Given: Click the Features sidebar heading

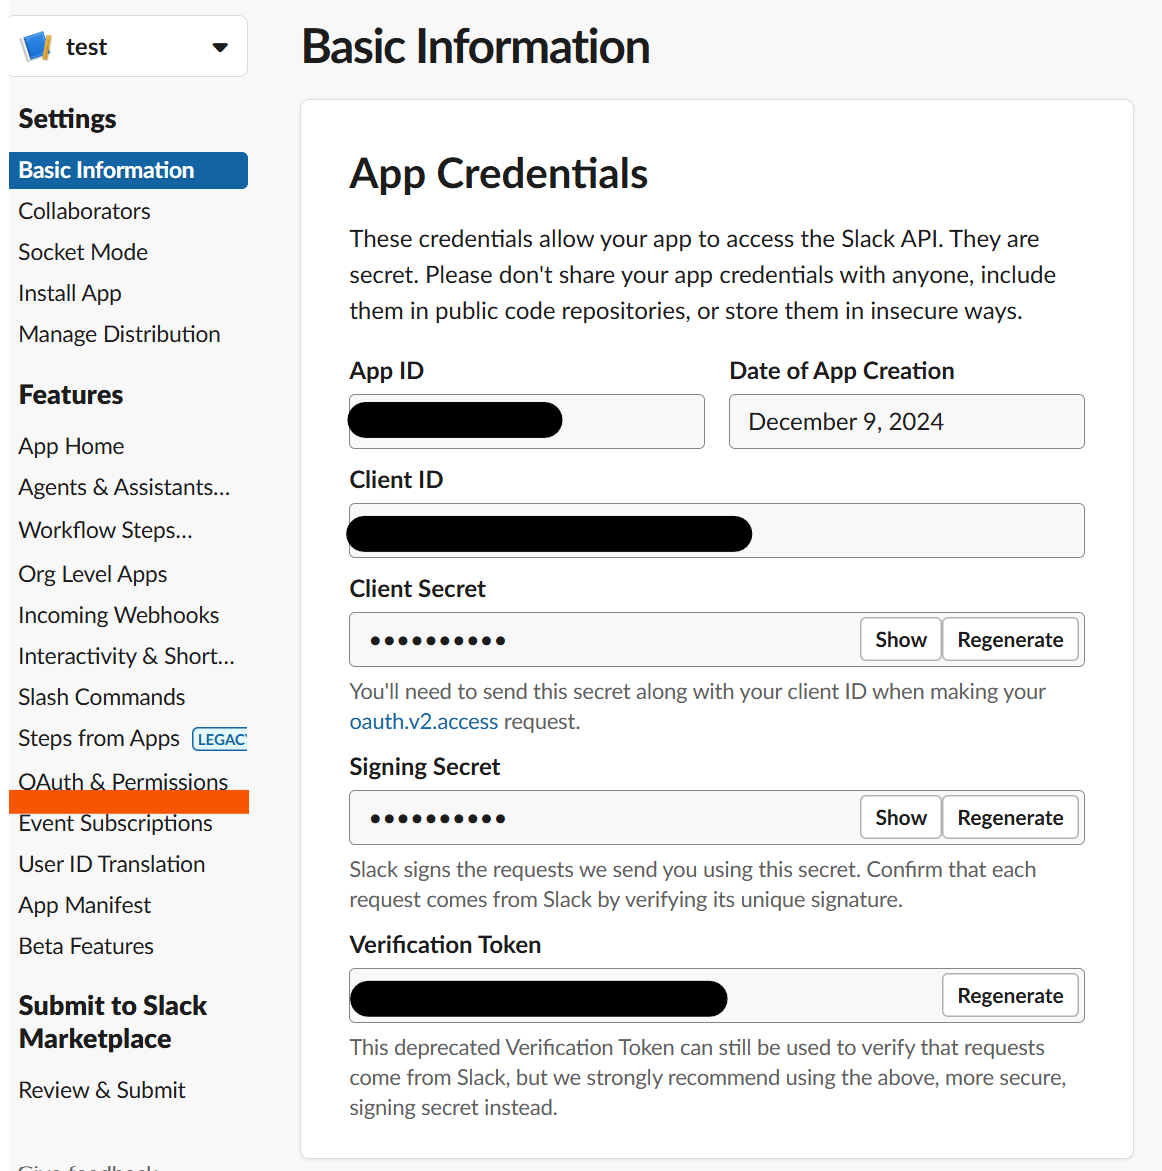Looking at the screenshot, I should click(71, 394).
